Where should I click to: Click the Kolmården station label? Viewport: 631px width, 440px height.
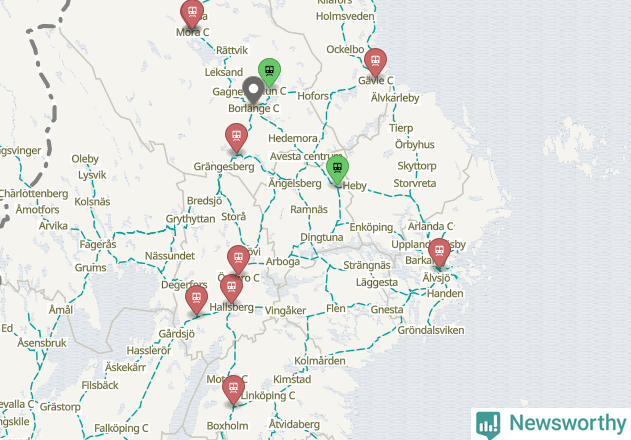(x=320, y=361)
